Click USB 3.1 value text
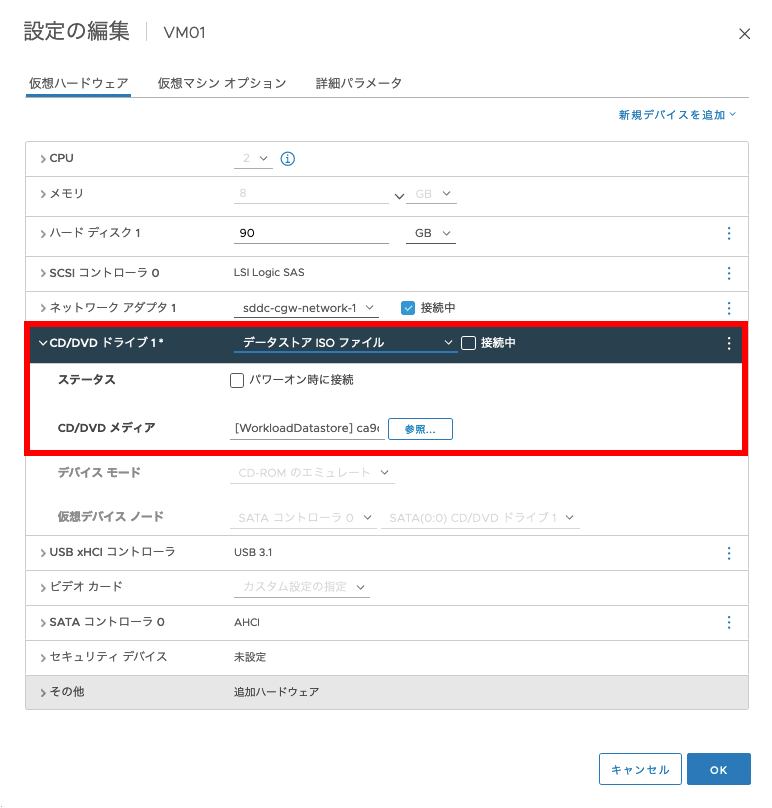The image size is (772, 808). pyautogui.click(x=253, y=552)
